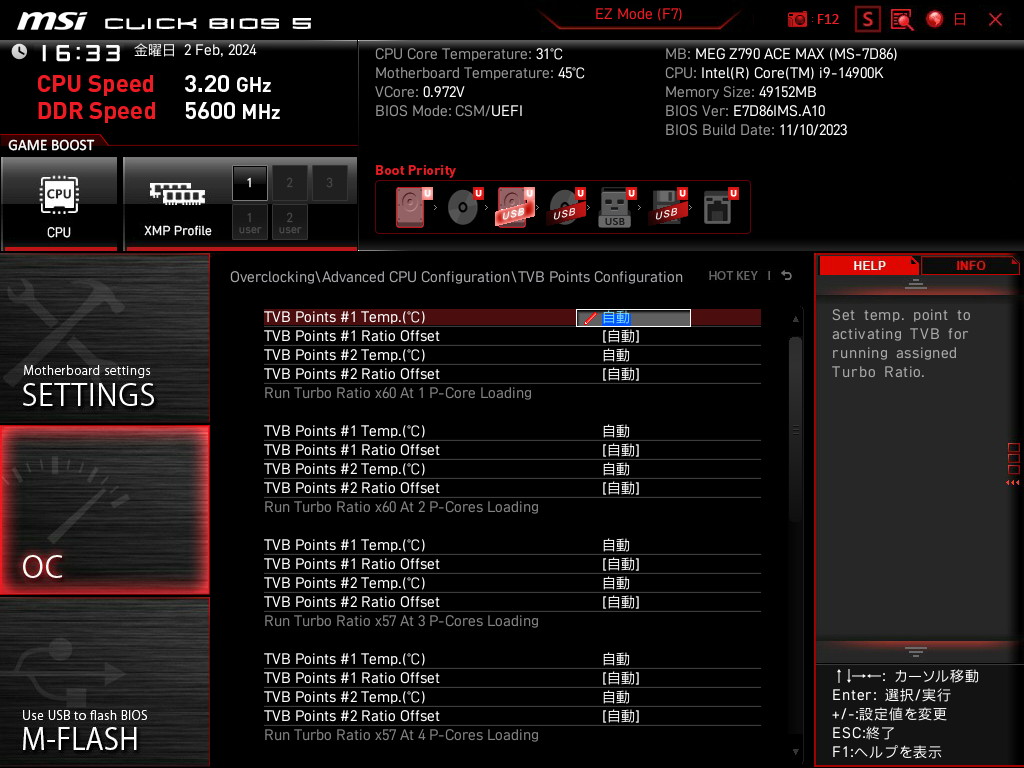Click 'Run Turbo Ratio x60 At 1 P-Core Loading'

coord(398,393)
